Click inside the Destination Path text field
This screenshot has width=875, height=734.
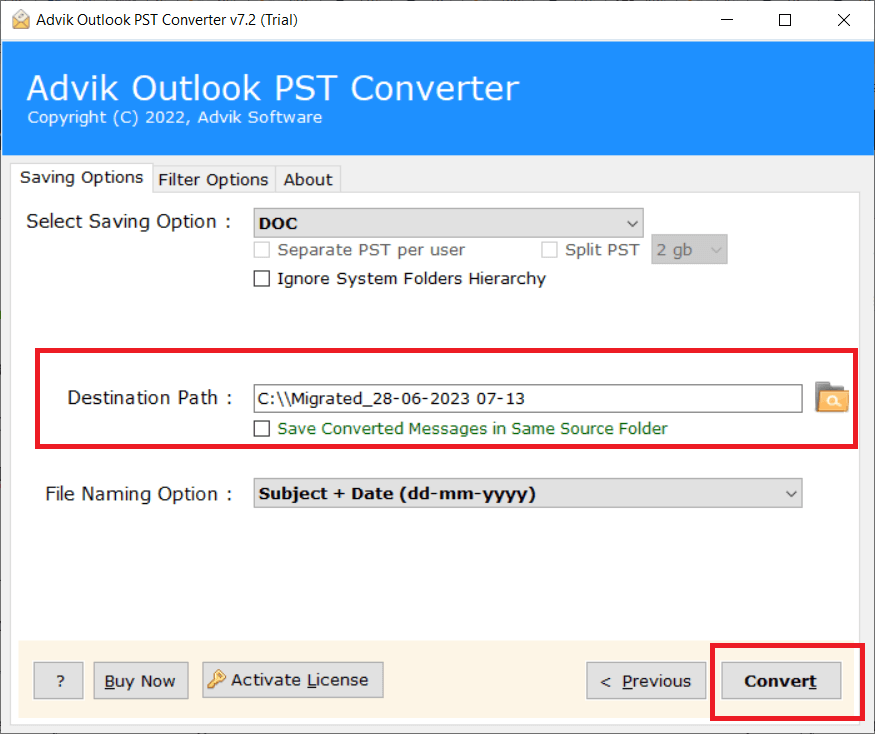[527, 398]
